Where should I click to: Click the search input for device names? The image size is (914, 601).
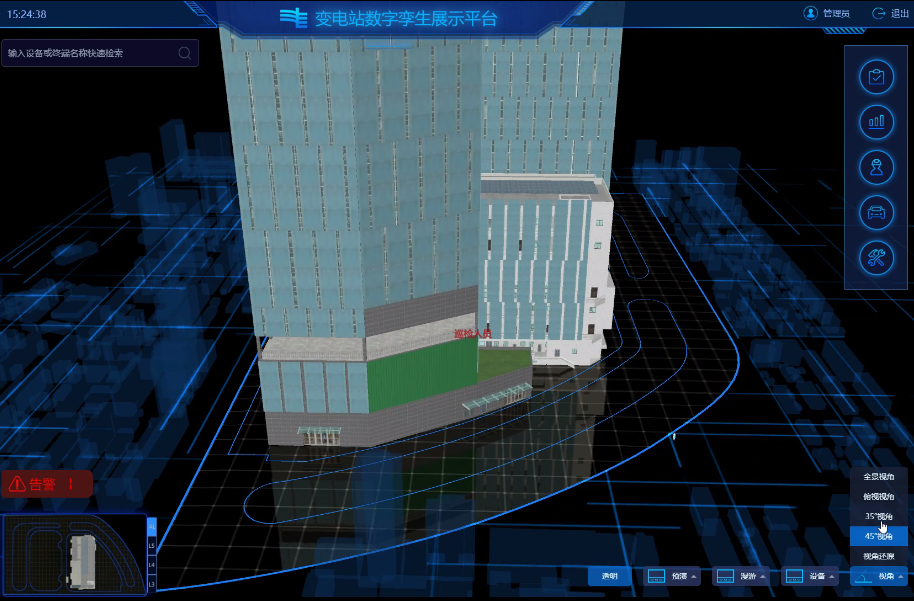(x=90, y=52)
